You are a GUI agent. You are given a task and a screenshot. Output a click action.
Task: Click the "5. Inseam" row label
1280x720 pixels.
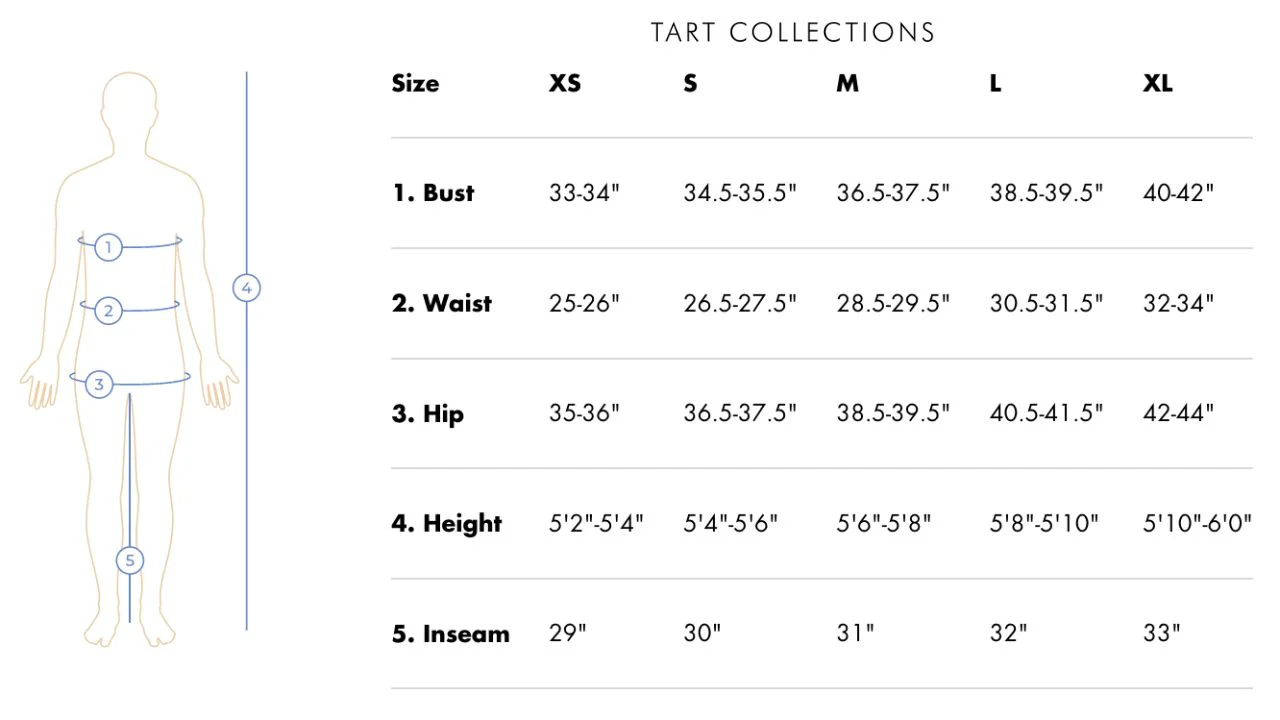pos(451,633)
